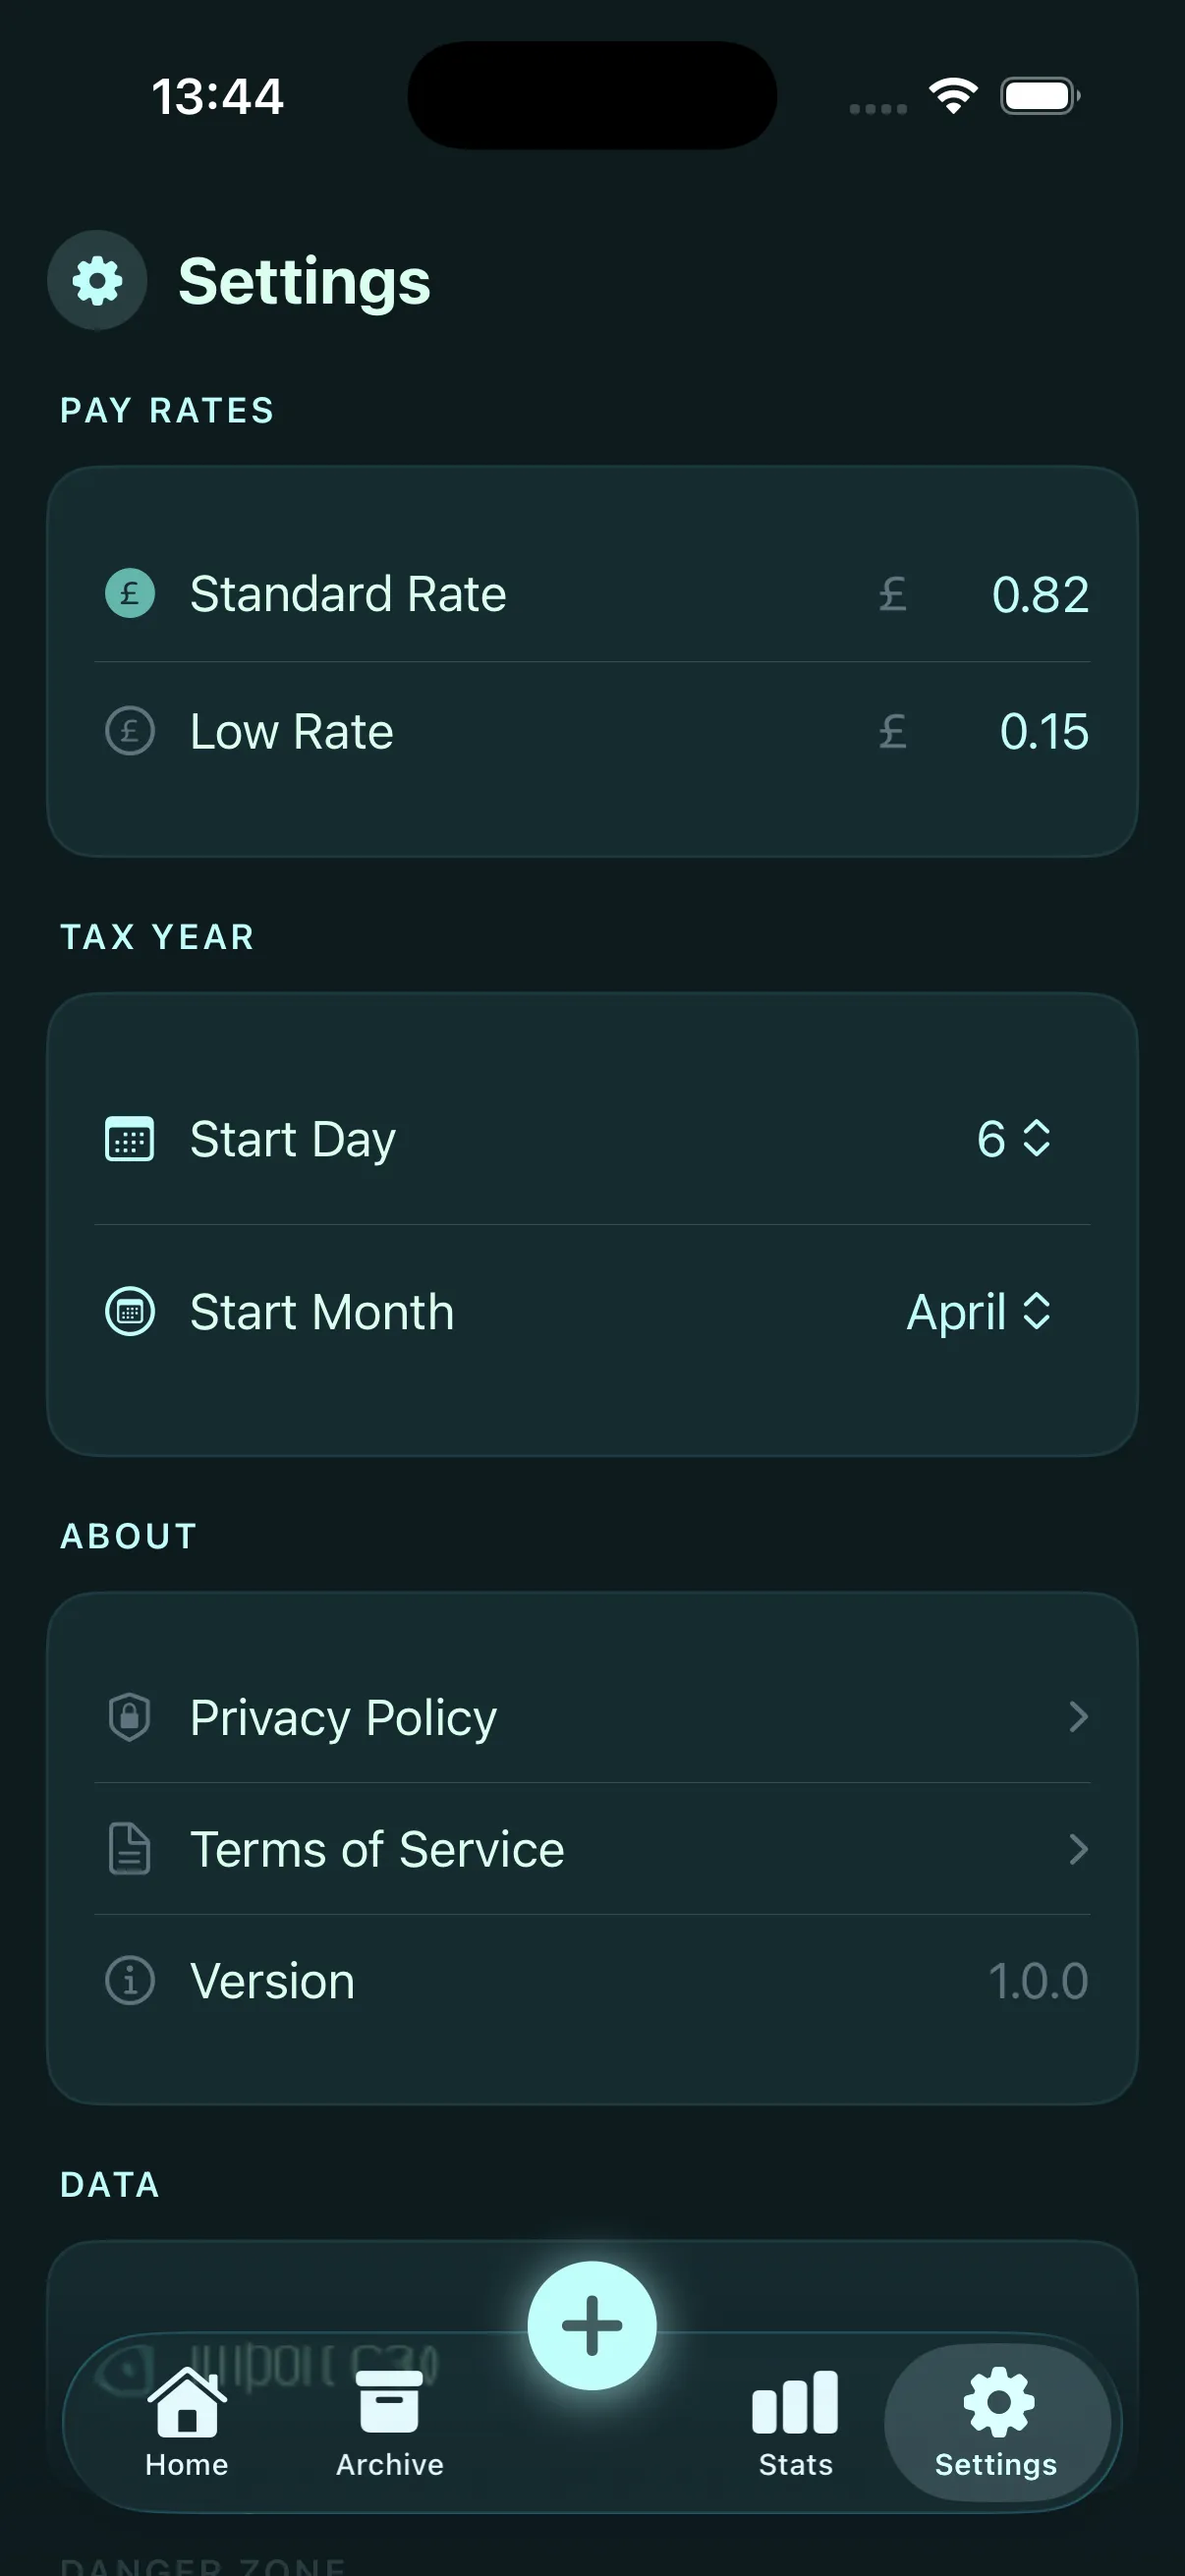Switch to the Home tab
The width and height of the screenshot is (1185, 2576).
187,2422
